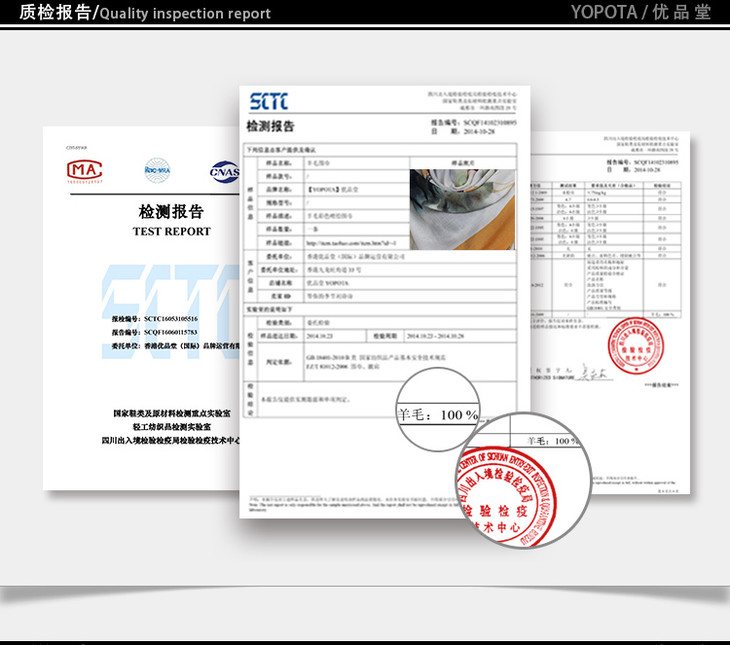The image size is (730, 645).
Task: Click the TEST REPORT heading on left page
Action: click(171, 231)
